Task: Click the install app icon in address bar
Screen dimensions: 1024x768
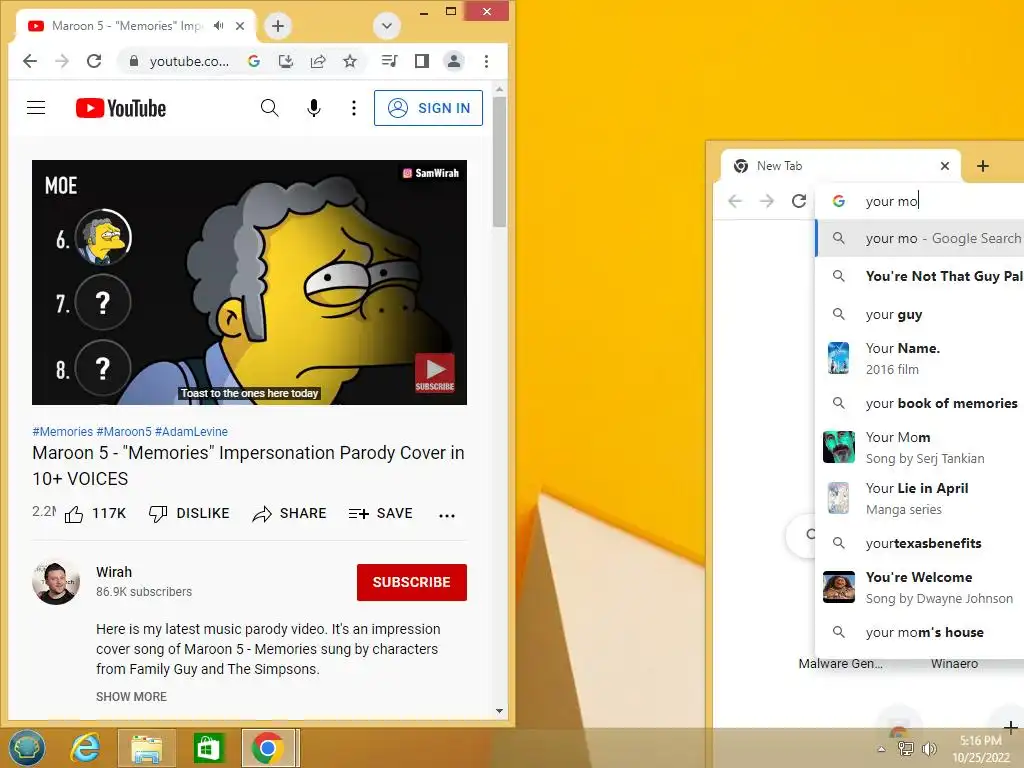Action: click(x=285, y=61)
